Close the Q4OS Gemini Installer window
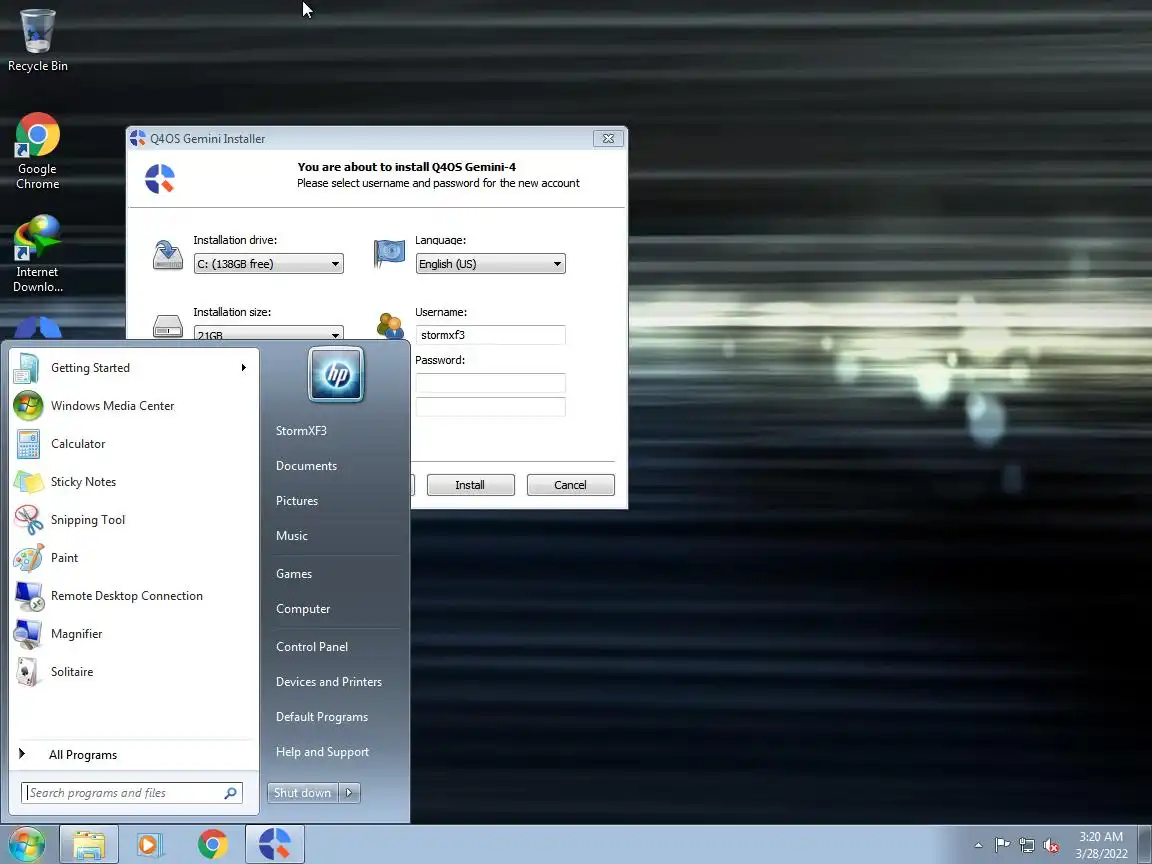 (608, 138)
